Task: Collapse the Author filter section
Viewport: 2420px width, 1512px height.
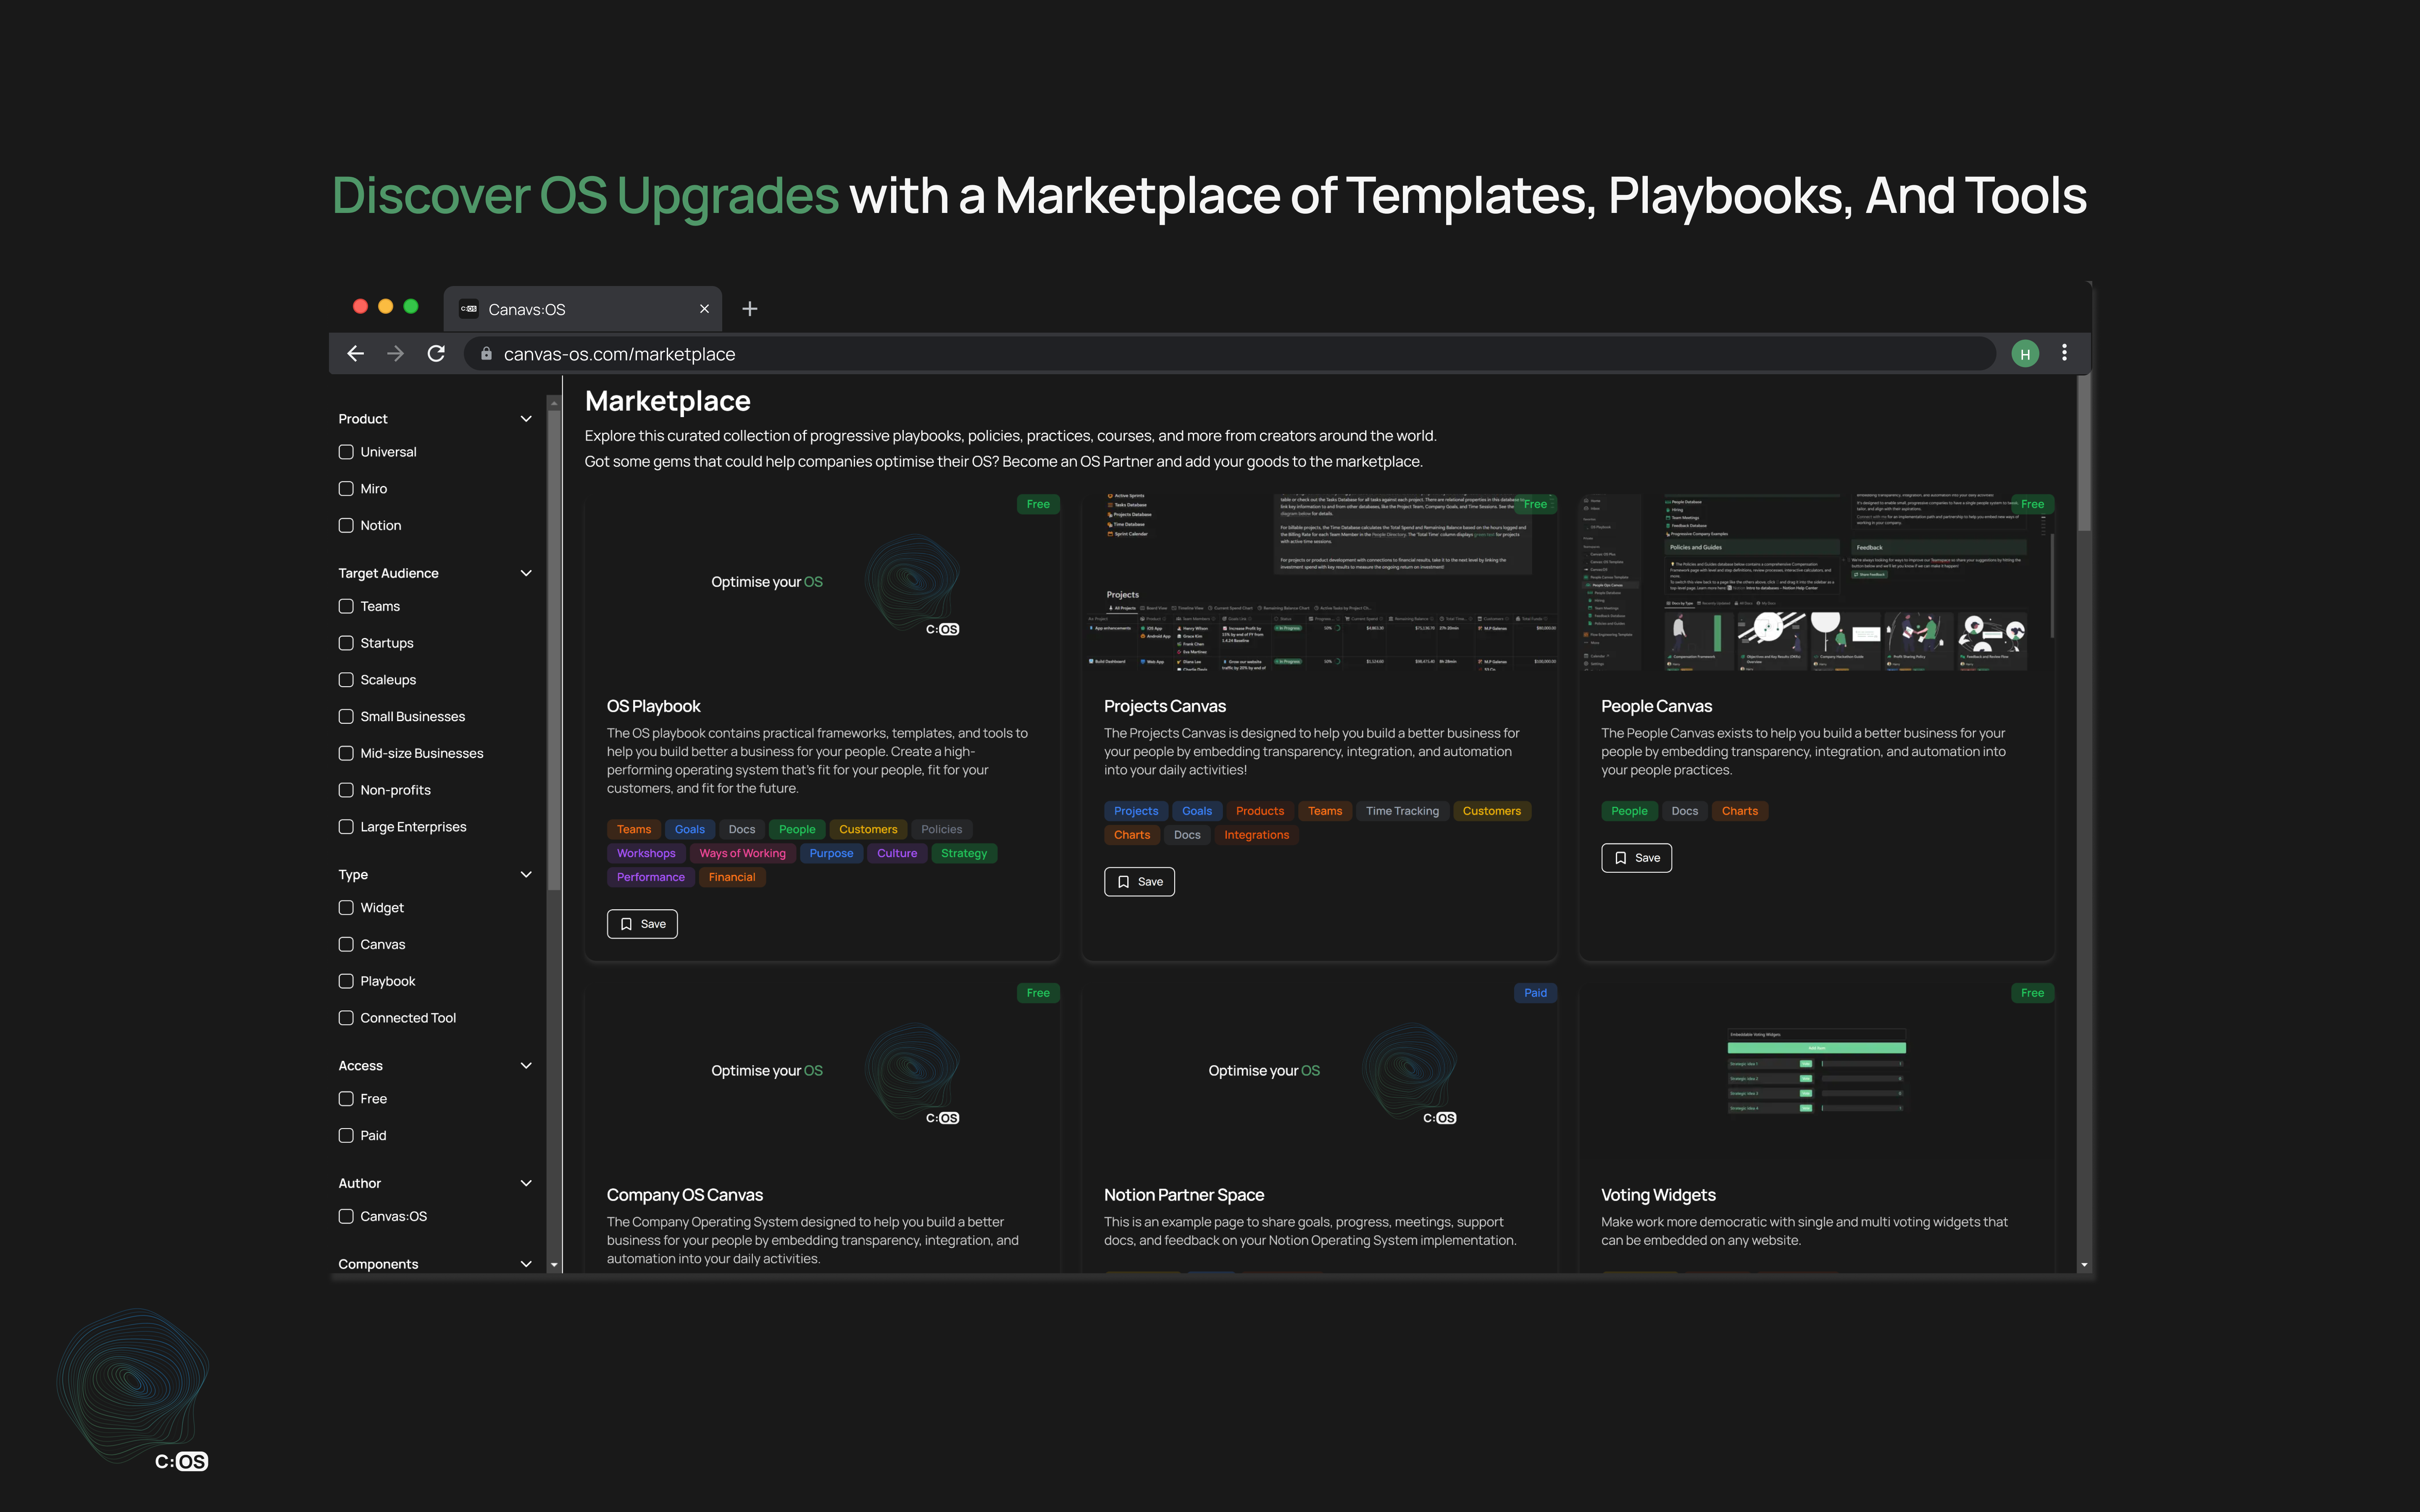Action: (x=526, y=1183)
